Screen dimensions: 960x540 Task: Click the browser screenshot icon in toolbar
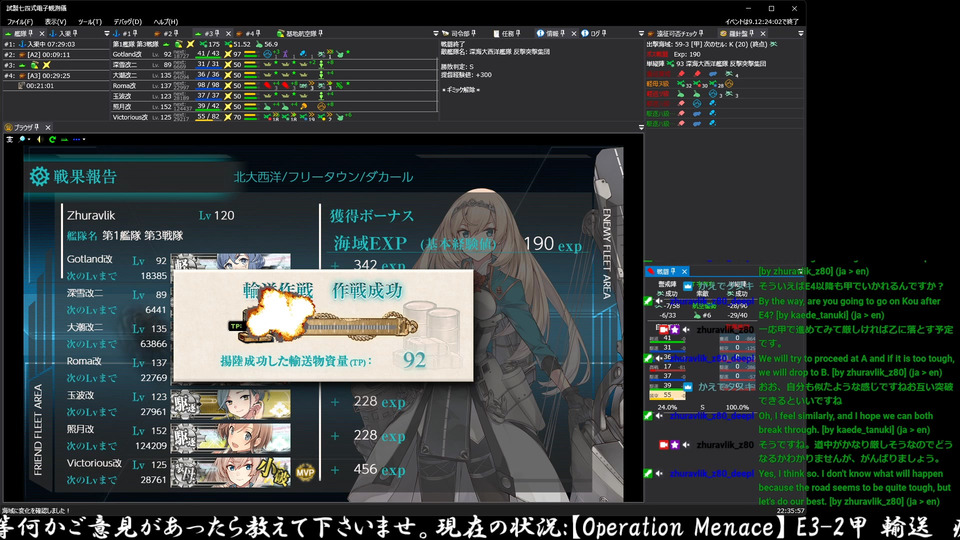coord(9,139)
